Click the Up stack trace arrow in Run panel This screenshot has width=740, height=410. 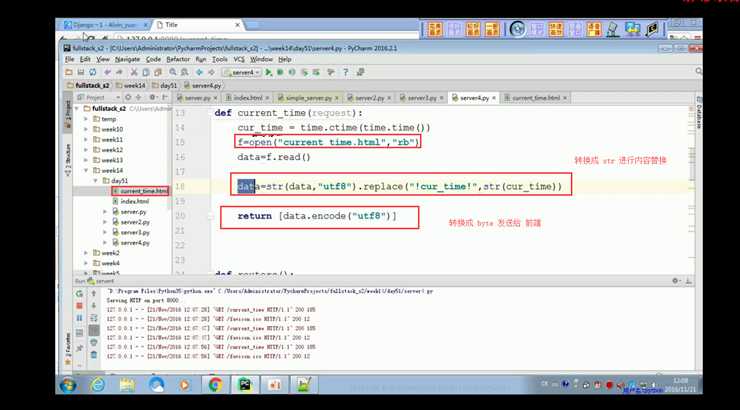click(x=94, y=293)
